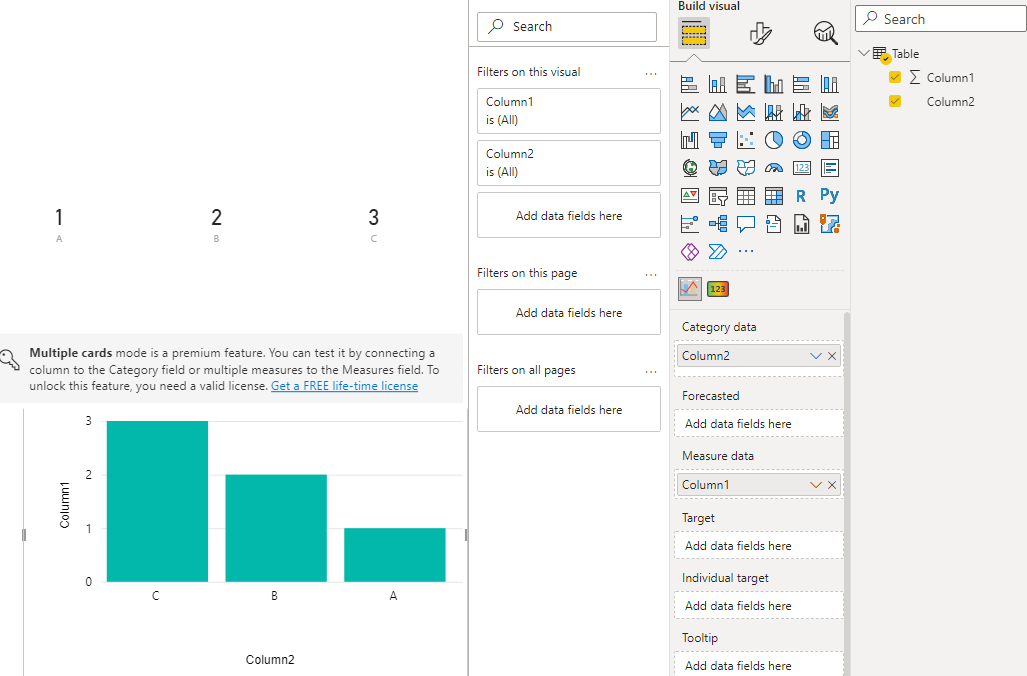This screenshot has width=1027, height=676.
Task: Select the Stacked area chart visual
Action: coord(745,112)
